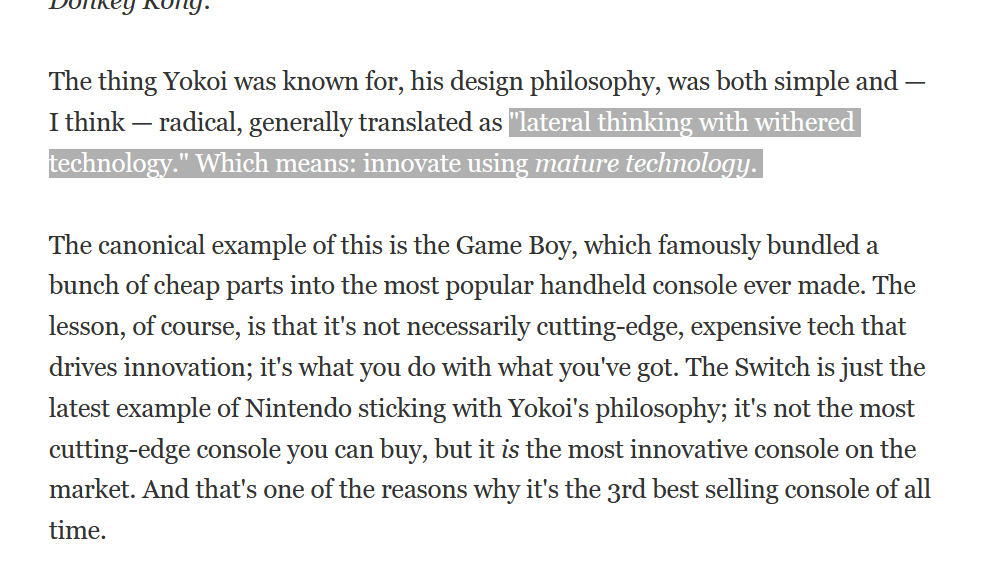
Task: Click the highlighted phrase "lateral thinking with withered"
Action: pyautogui.click(x=682, y=123)
